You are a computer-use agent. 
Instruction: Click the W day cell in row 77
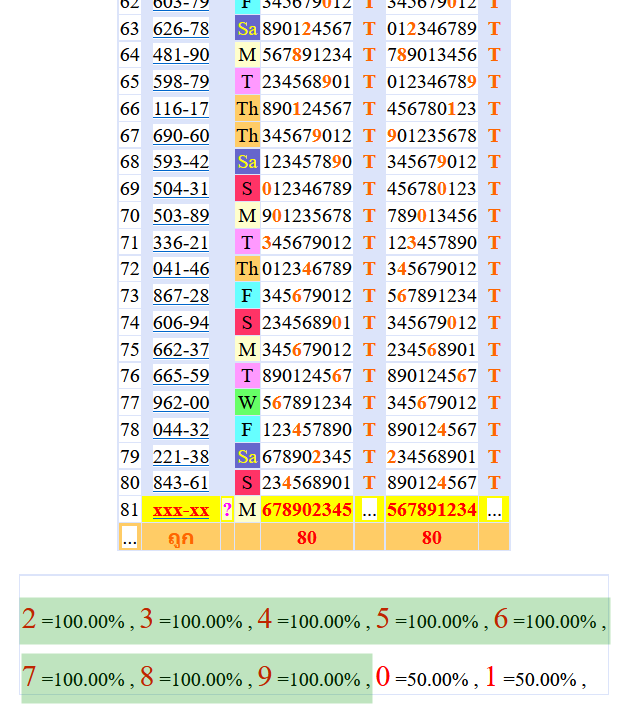pyautogui.click(x=247, y=402)
